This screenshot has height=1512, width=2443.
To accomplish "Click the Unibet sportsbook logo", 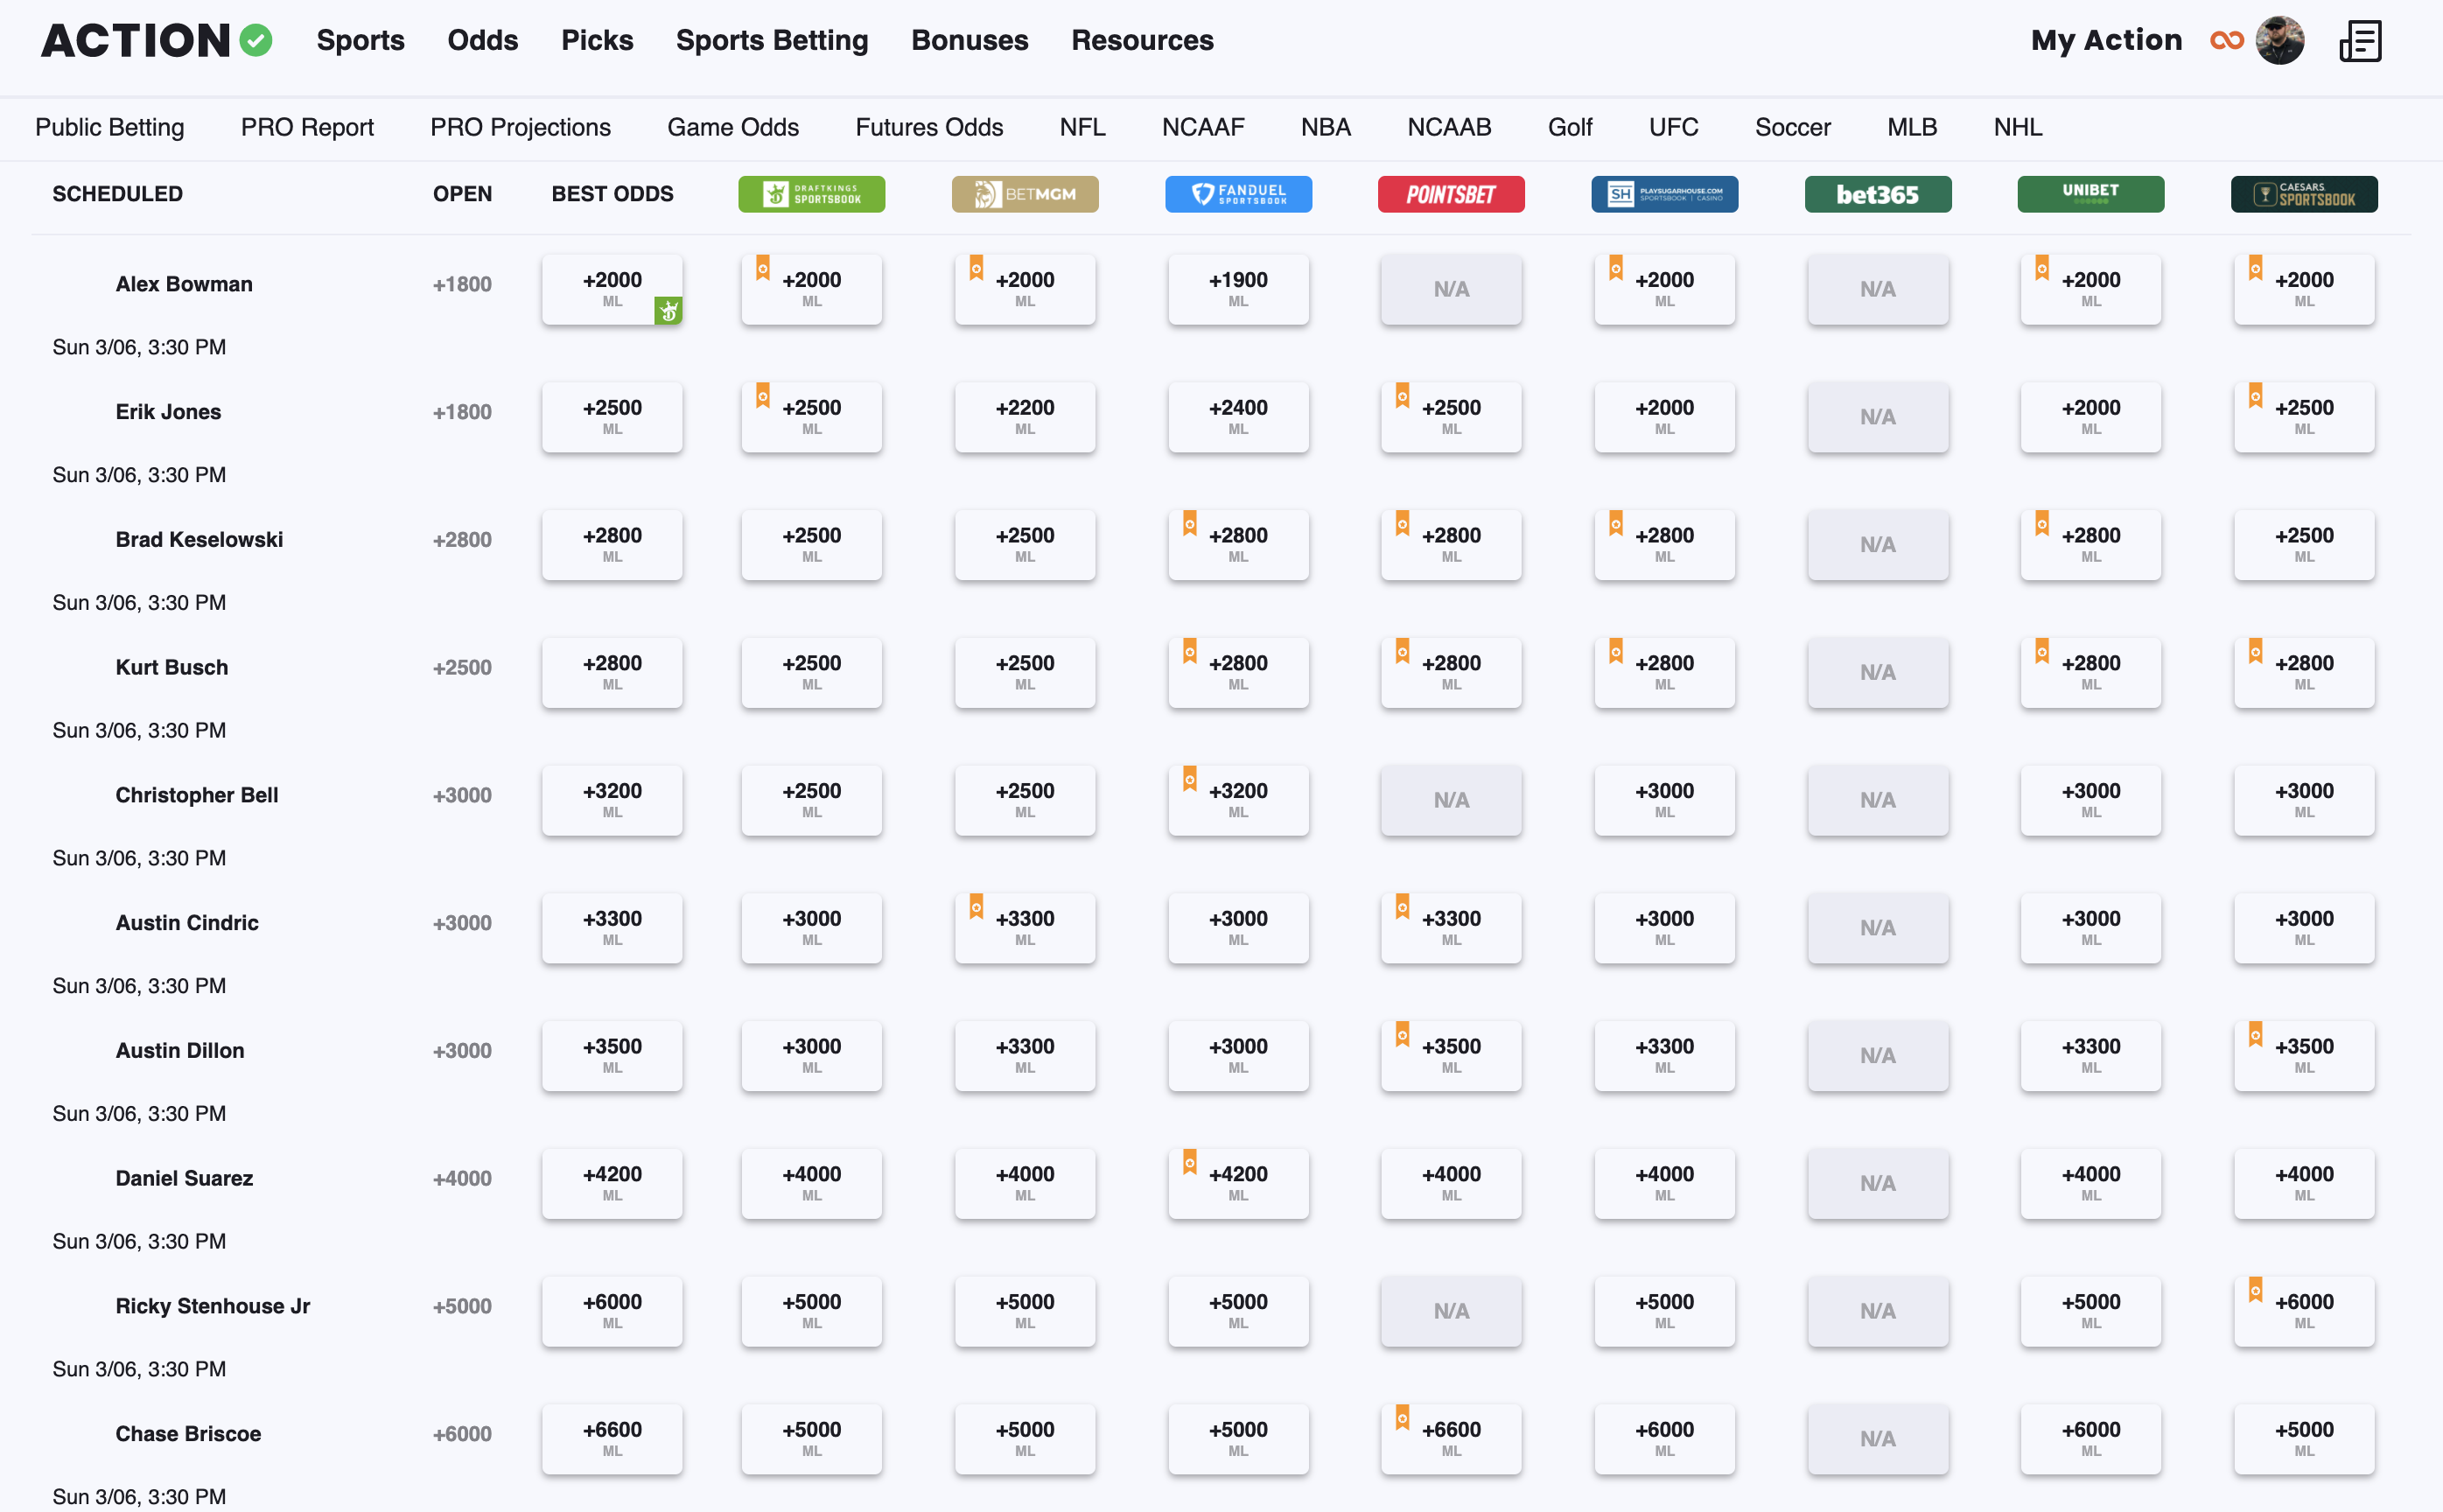I will pos(2090,194).
